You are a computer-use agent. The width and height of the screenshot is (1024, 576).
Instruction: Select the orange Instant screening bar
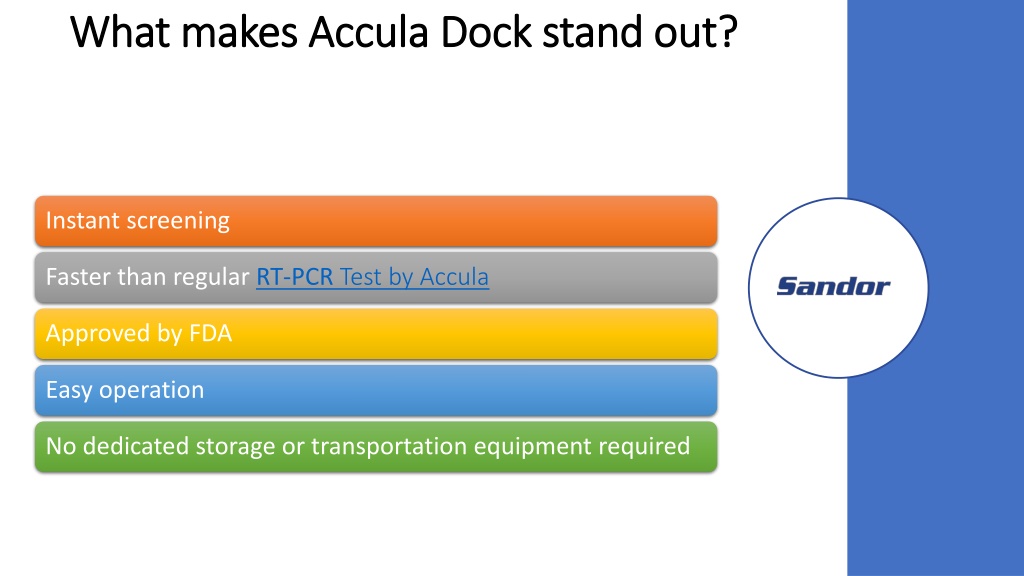tap(376, 221)
